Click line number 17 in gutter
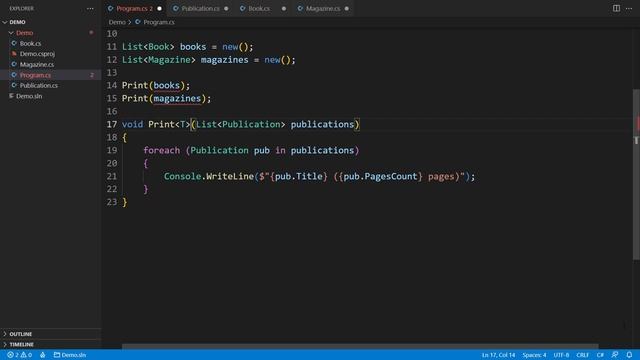Screen dimensions: 640x360 click(112, 124)
